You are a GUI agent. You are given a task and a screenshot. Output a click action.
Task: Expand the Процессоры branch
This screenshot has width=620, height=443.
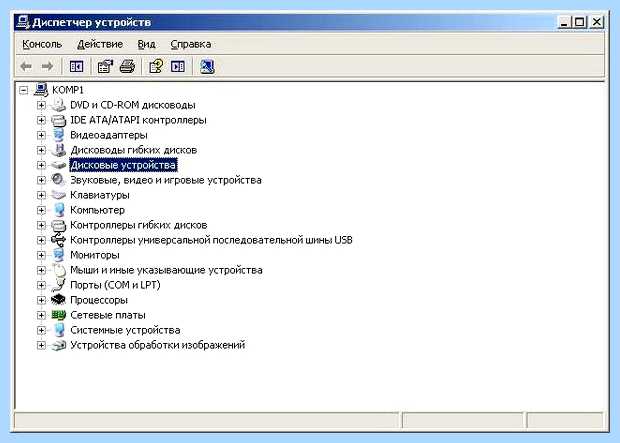[x=41, y=300]
